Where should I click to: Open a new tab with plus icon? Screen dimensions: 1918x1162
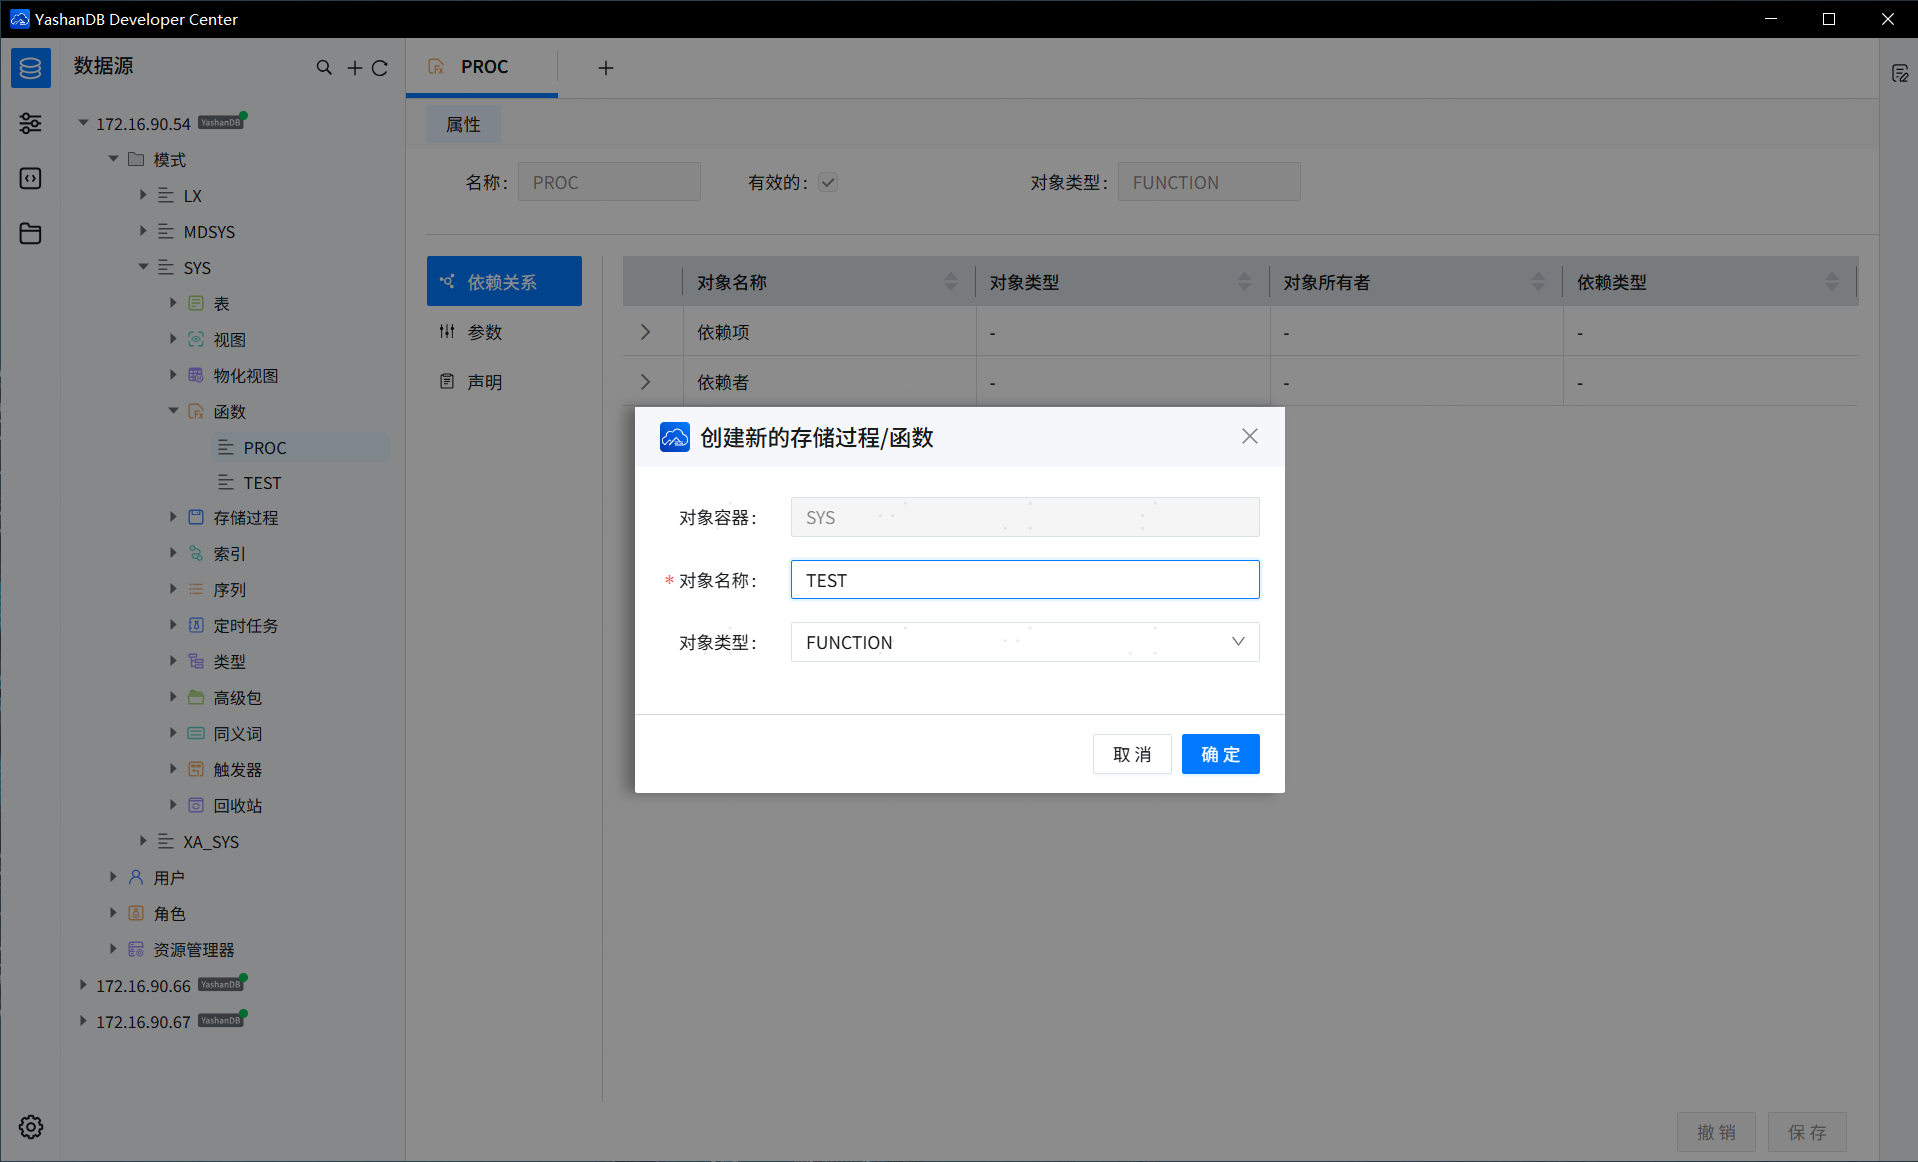tap(606, 67)
